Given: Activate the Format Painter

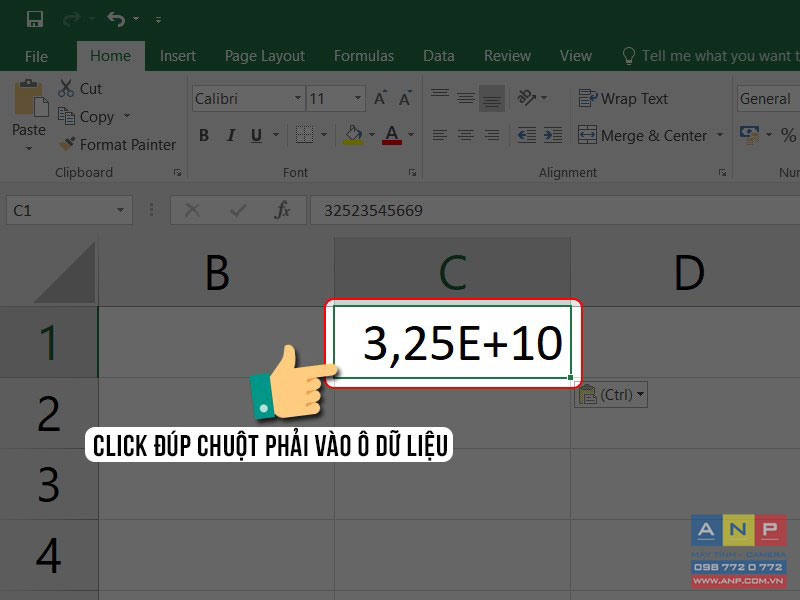Looking at the screenshot, I should [x=118, y=145].
